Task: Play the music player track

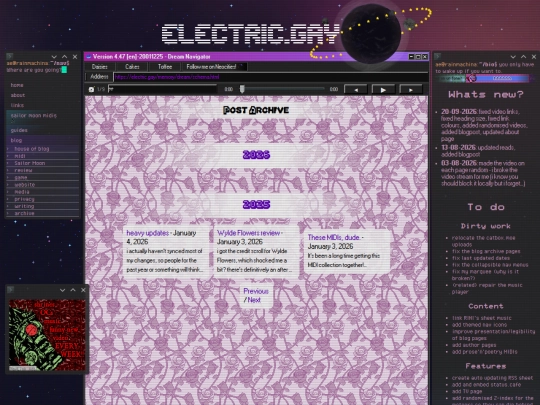Action: (x=383, y=90)
